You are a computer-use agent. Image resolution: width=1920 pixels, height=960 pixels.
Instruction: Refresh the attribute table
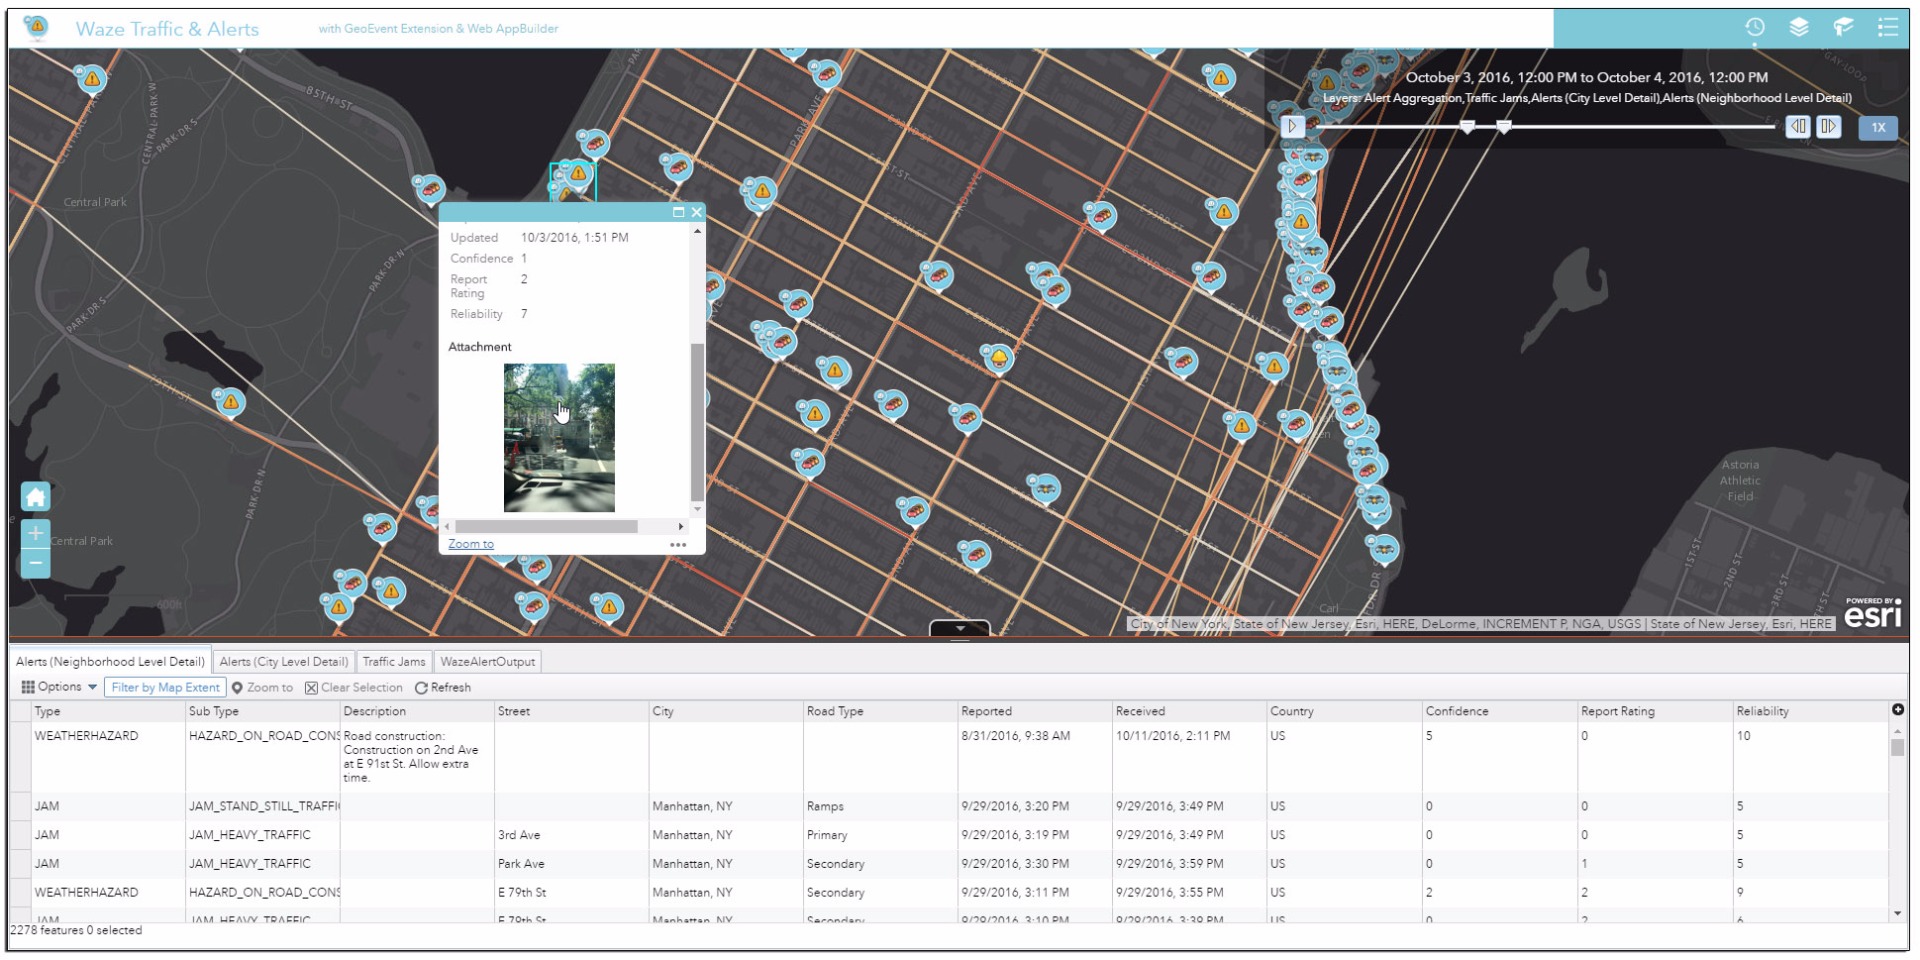[x=443, y=687]
